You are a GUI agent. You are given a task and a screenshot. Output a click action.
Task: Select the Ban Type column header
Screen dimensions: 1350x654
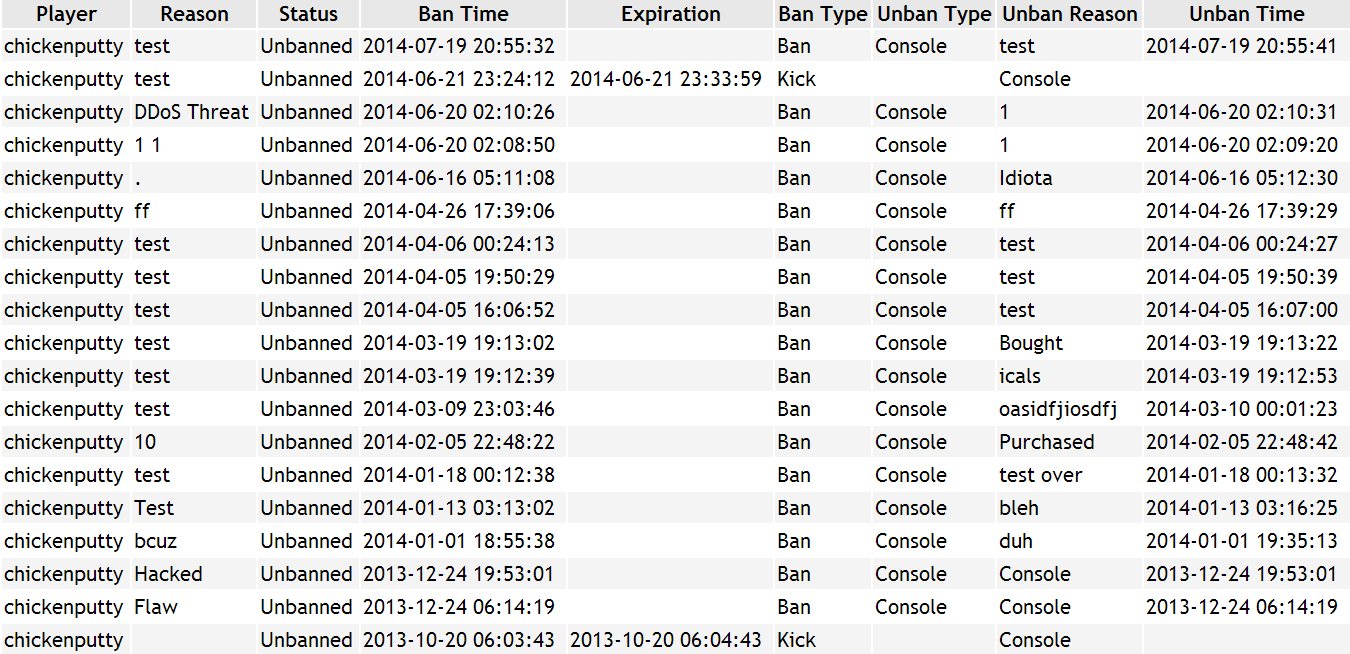[823, 14]
